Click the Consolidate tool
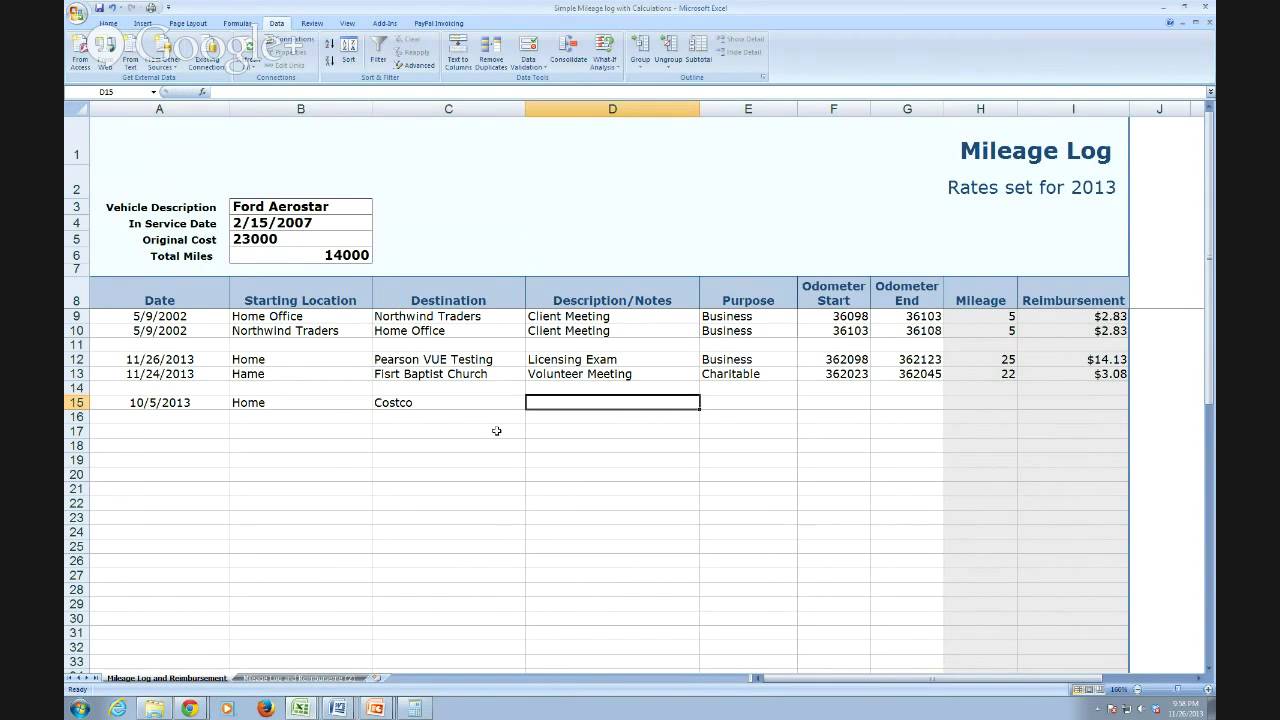This screenshot has height=720, width=1280. [x=568, y=50]
